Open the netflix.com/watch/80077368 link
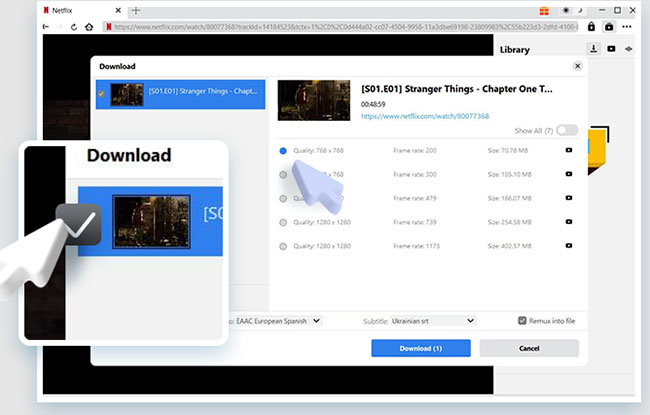 [x=425, y=116]
